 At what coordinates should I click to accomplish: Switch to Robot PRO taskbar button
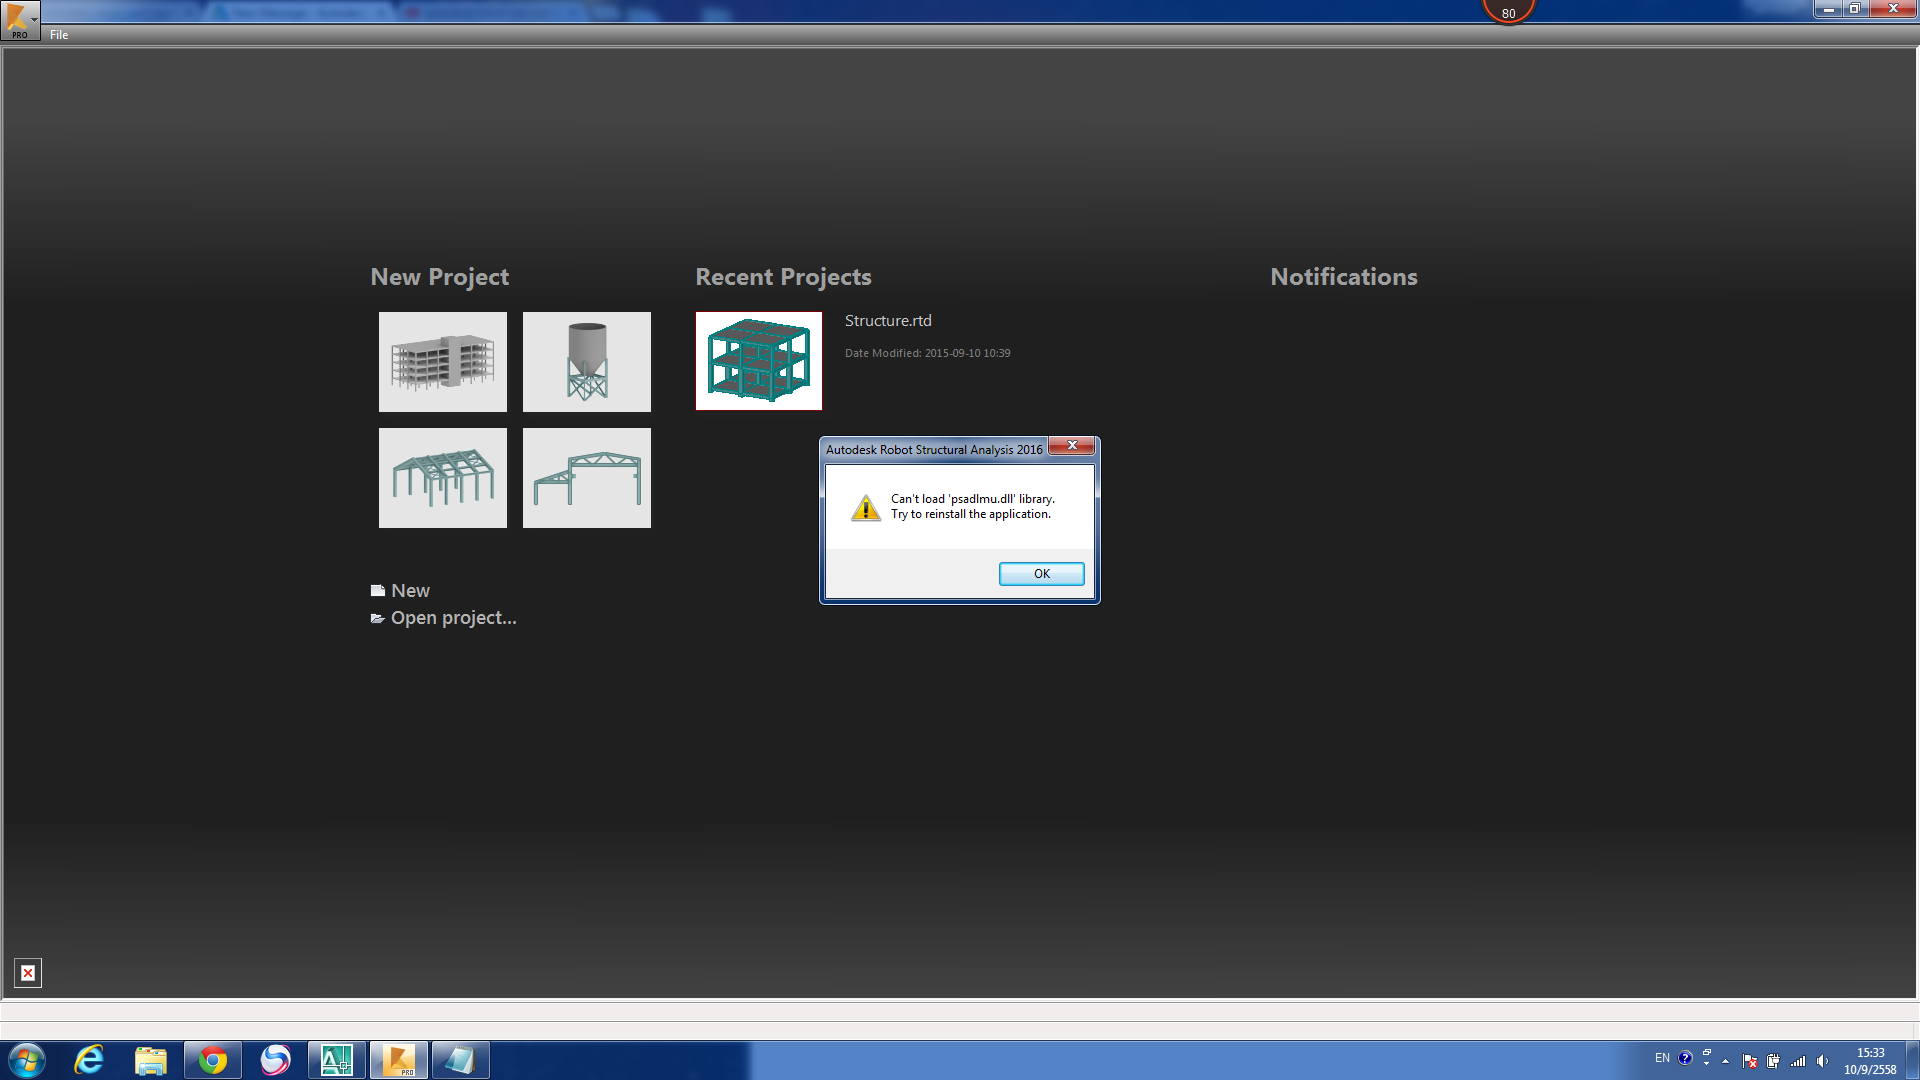[399, 1060]
